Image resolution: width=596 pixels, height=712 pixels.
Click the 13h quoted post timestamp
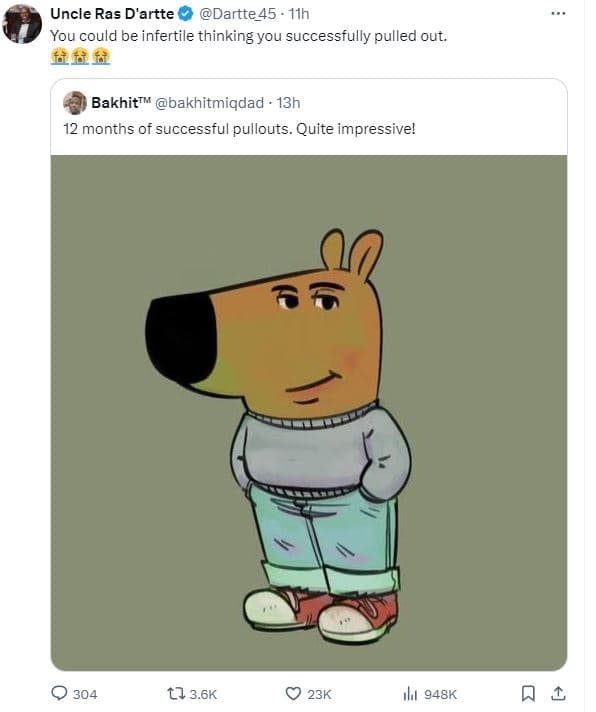click(288, 103)
